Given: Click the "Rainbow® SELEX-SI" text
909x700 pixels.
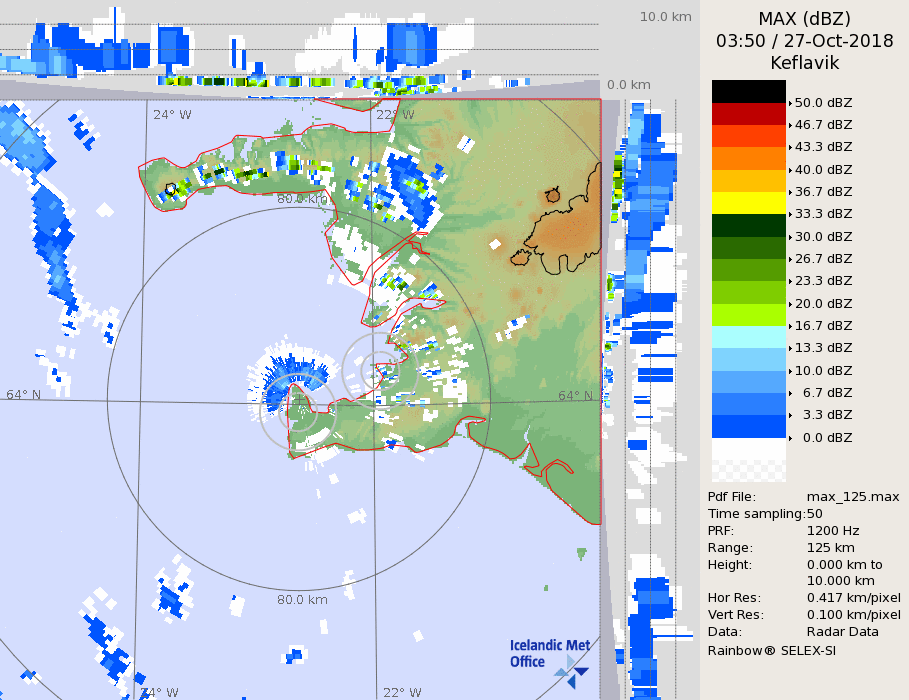Looking at the screenshot, I should tap(771, 650).
